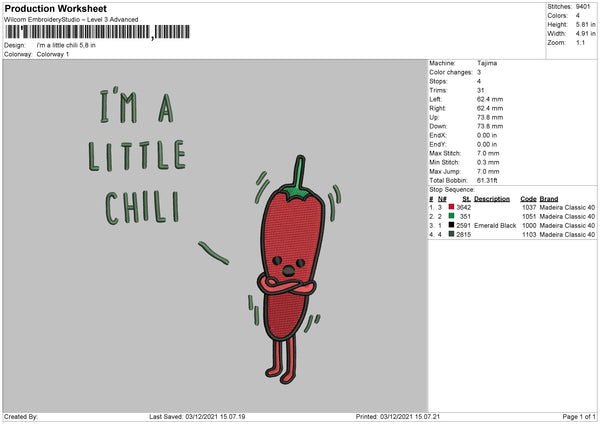
Task: Click the red chili pepper design preview
Action: tap(292, 270)
